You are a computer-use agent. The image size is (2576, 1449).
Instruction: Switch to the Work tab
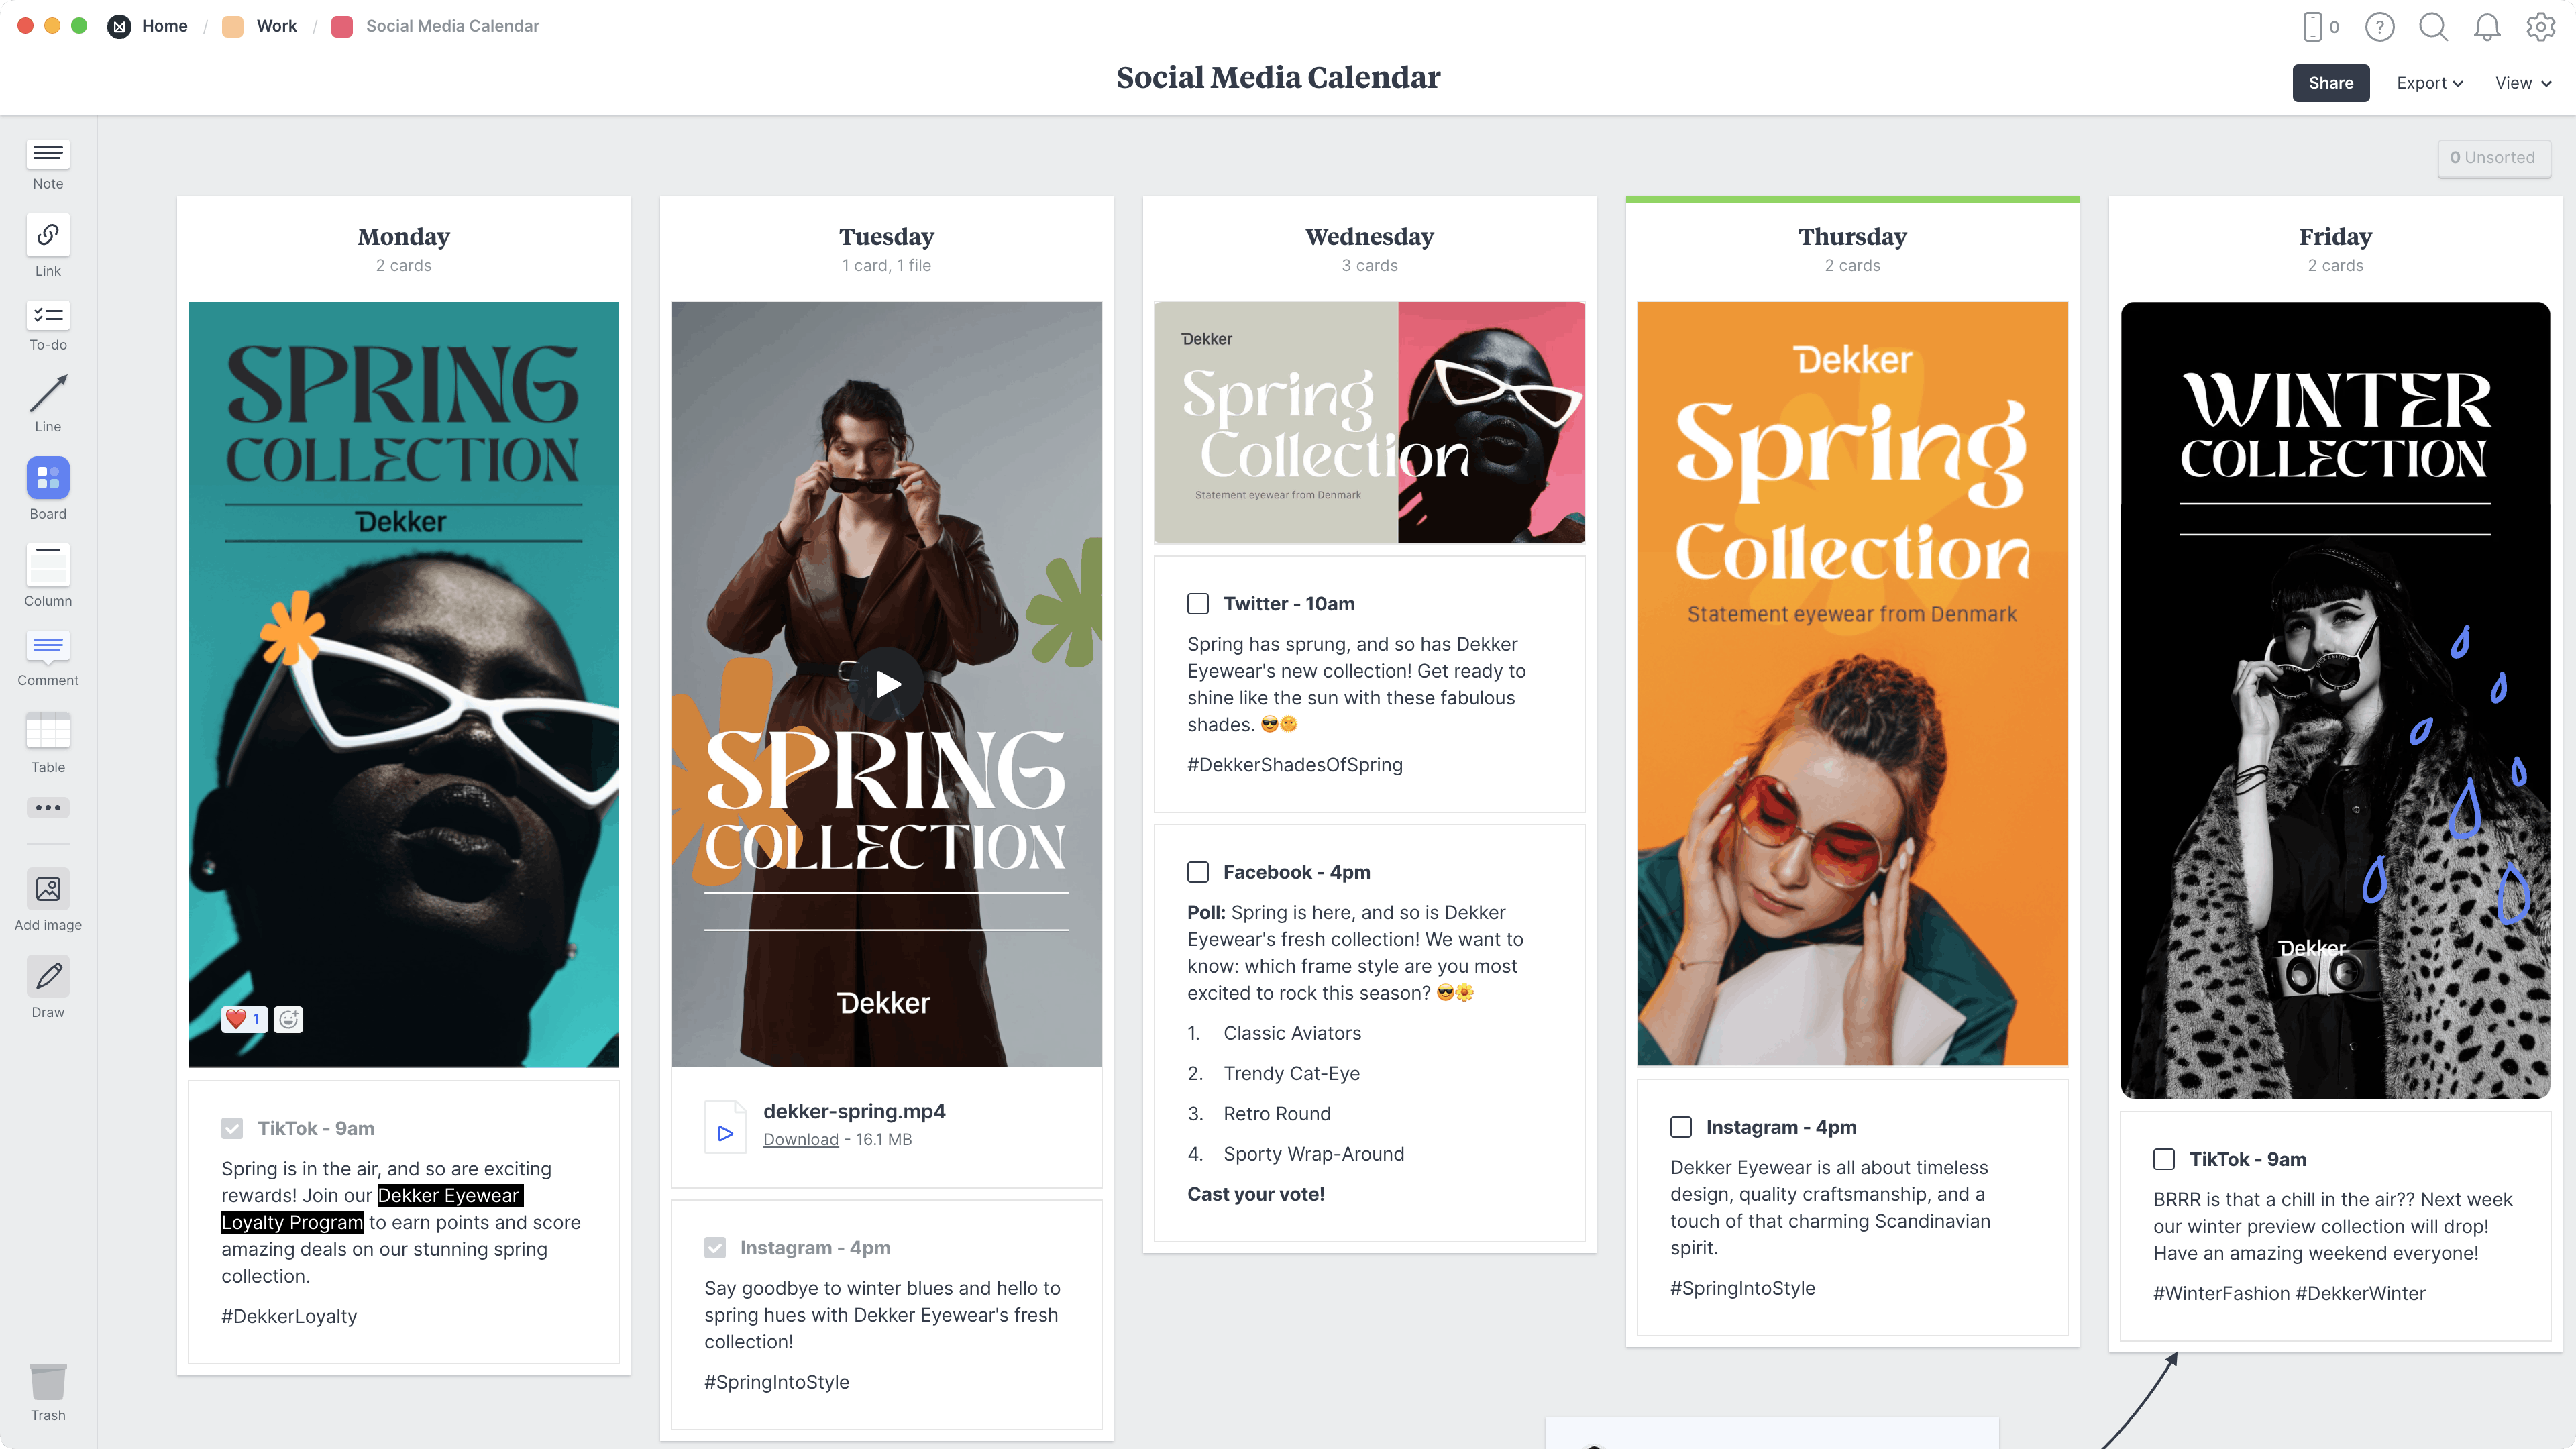274,25
